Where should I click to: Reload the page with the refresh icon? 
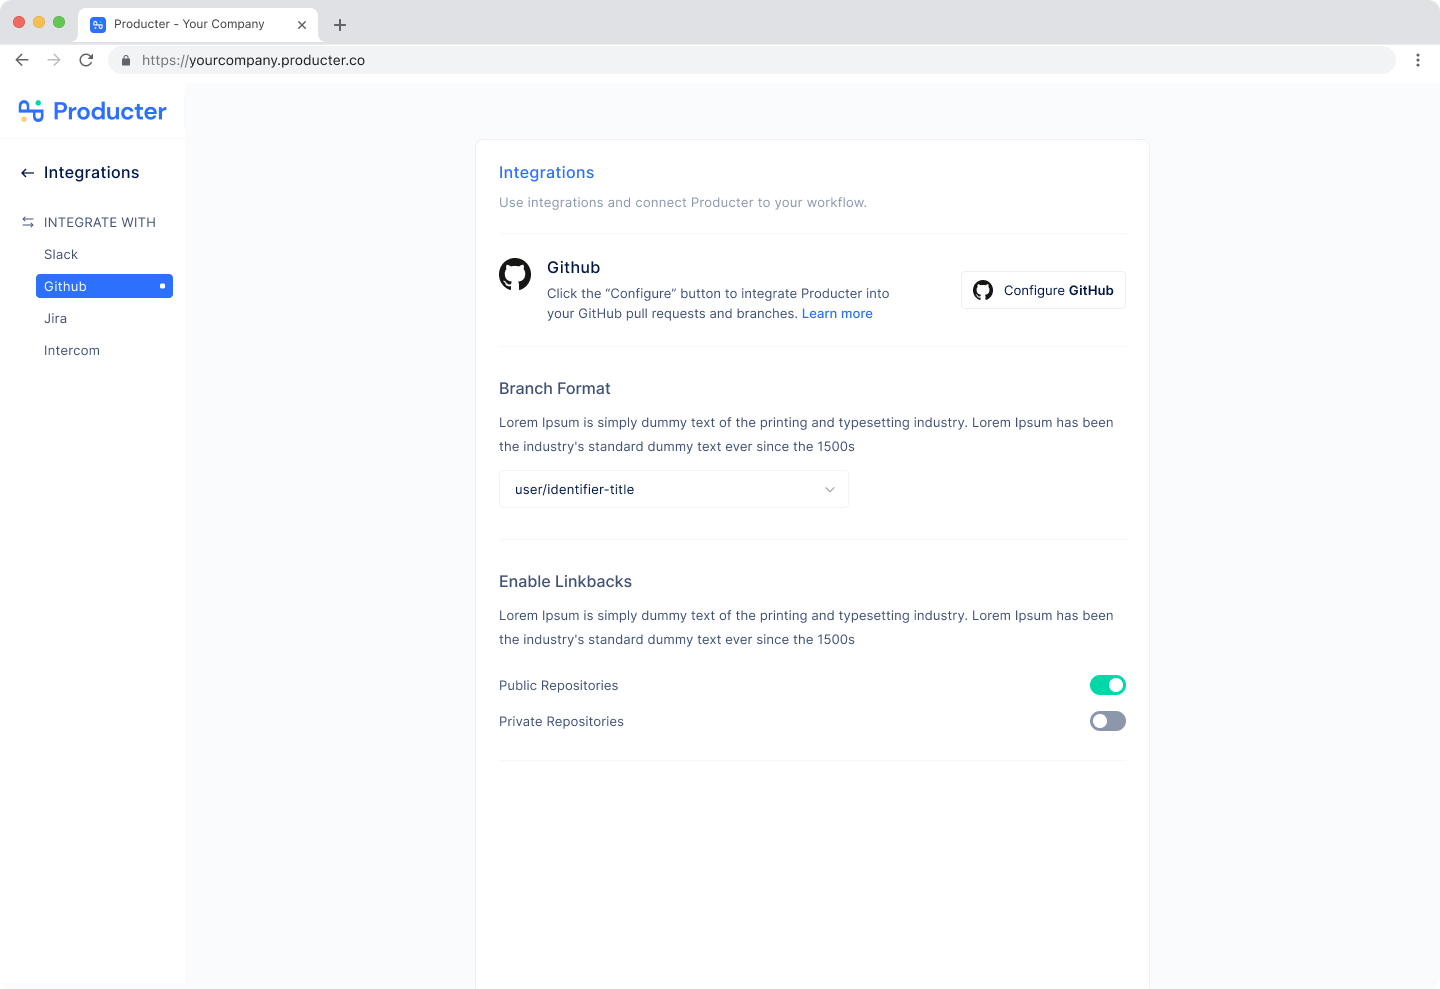pyautogui.click(x=86, y=60)
